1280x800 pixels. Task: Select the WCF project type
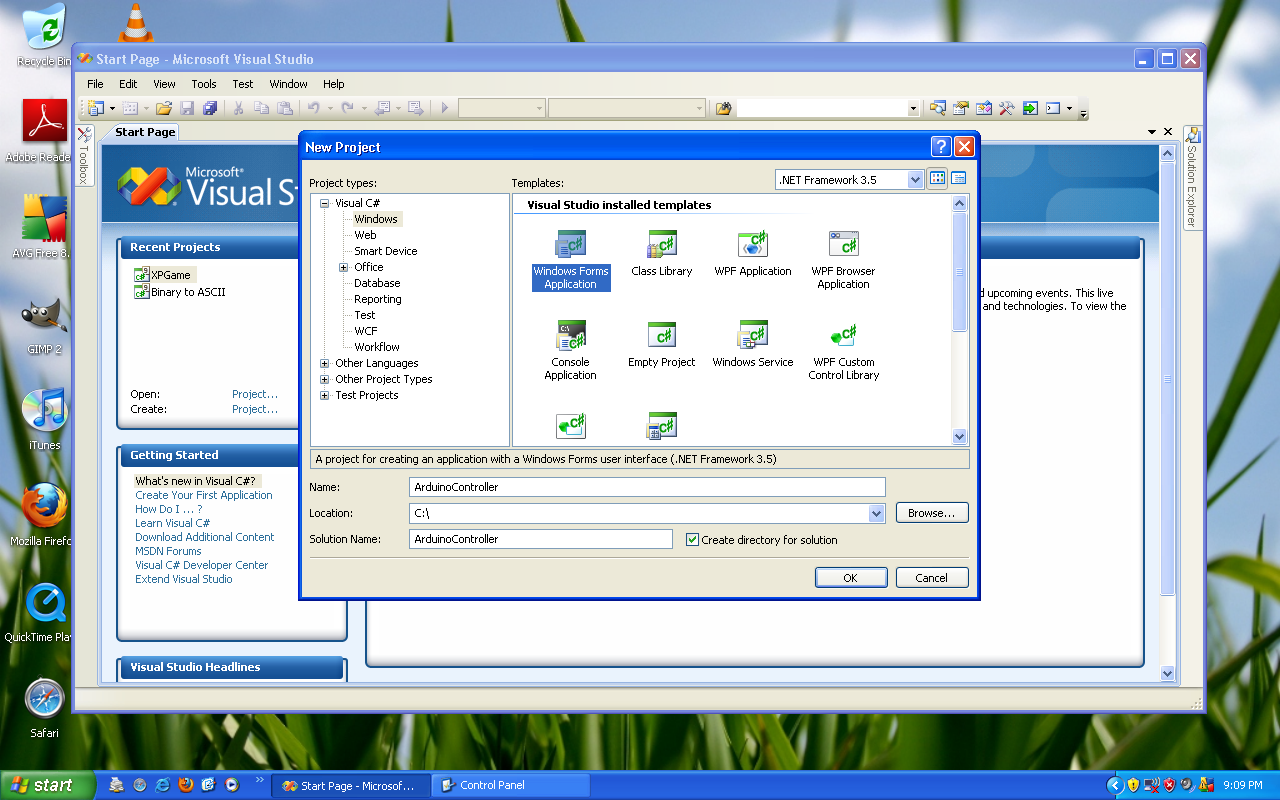(x=366, y=331)
